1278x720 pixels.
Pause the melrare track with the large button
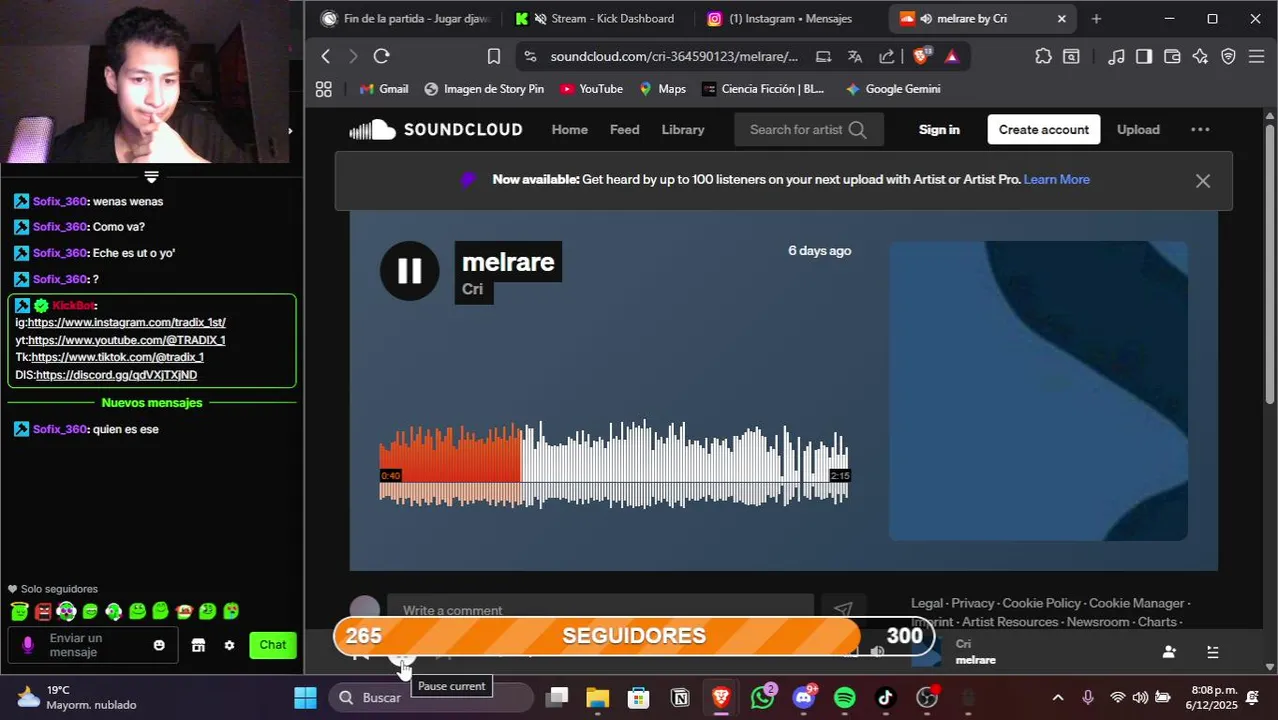pyautogui.click(x=409, y=271)
